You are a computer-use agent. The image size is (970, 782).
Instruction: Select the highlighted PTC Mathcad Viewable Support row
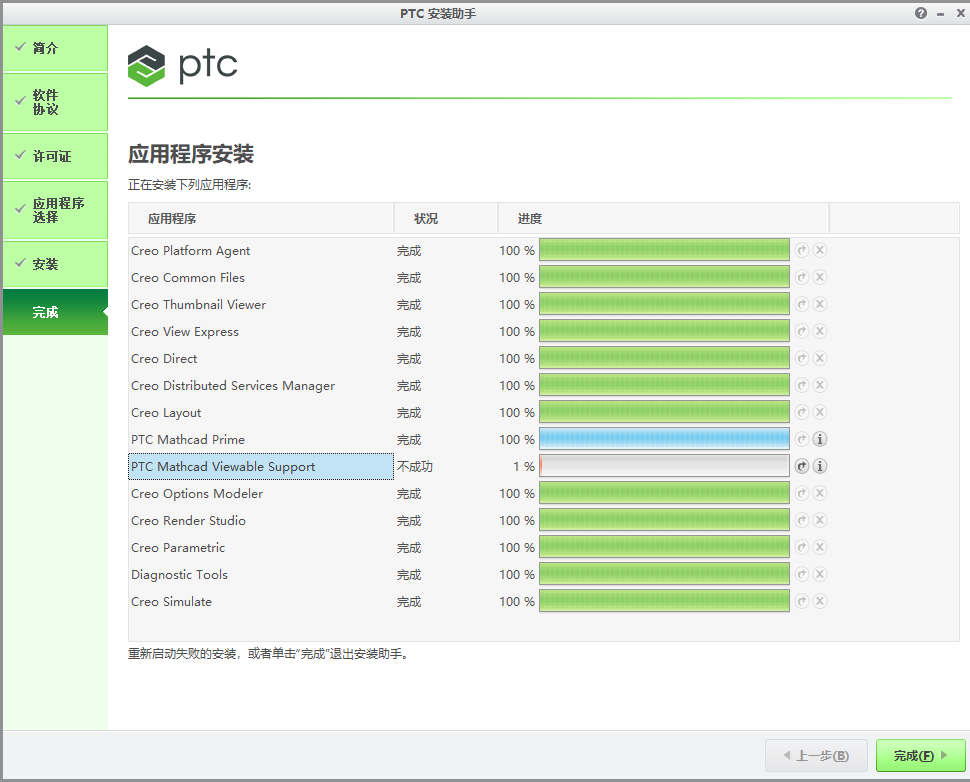260,466
